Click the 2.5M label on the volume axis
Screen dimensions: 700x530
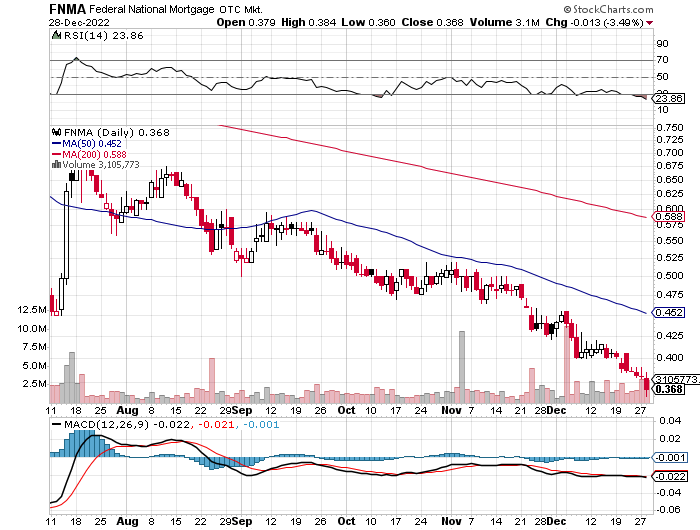pos(35,384)
